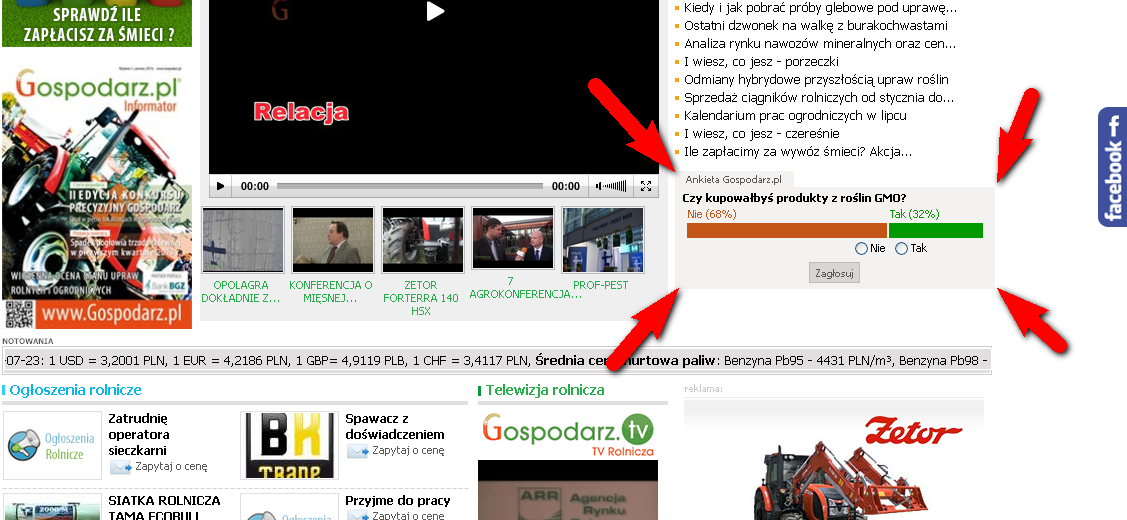Viewport: 1127px width, 520px height.
Task: Open ad Spawacz z doświadczeniem
Action: click(395, 427)
